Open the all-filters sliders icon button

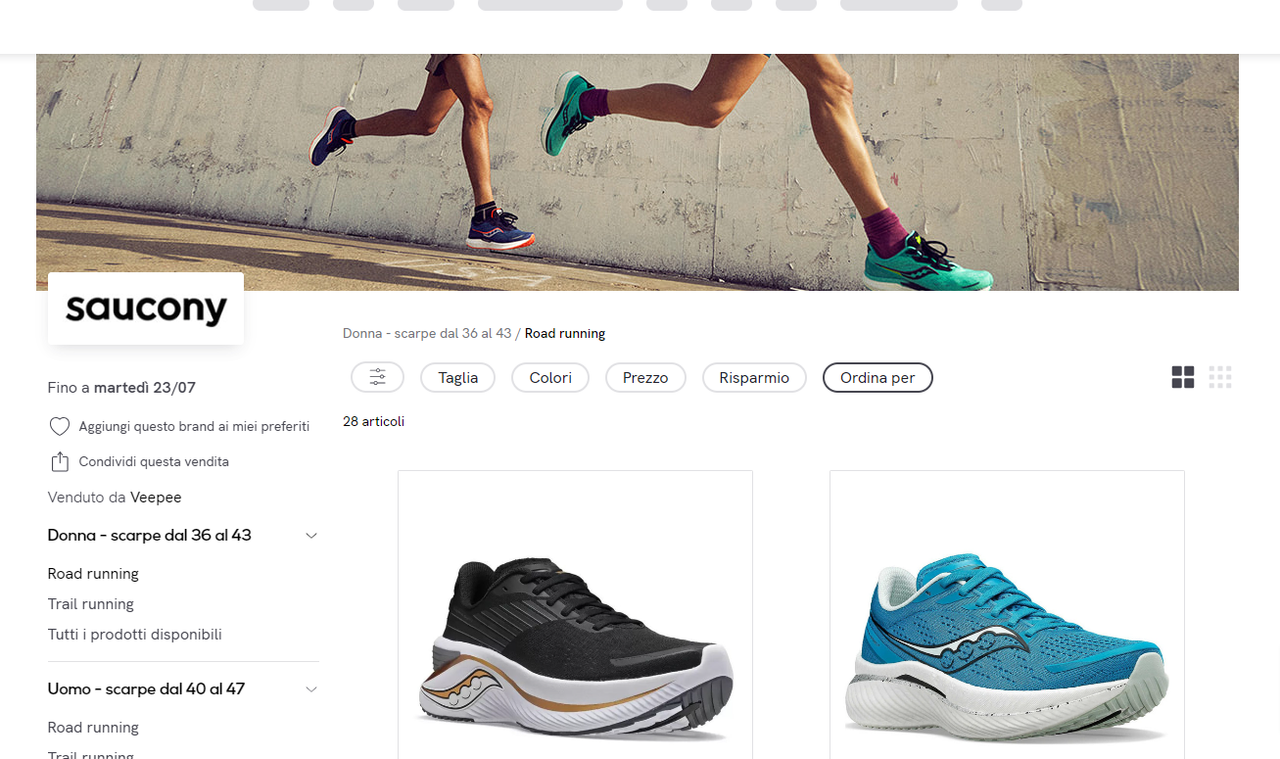pyautogui.click(x=377, y=377)
